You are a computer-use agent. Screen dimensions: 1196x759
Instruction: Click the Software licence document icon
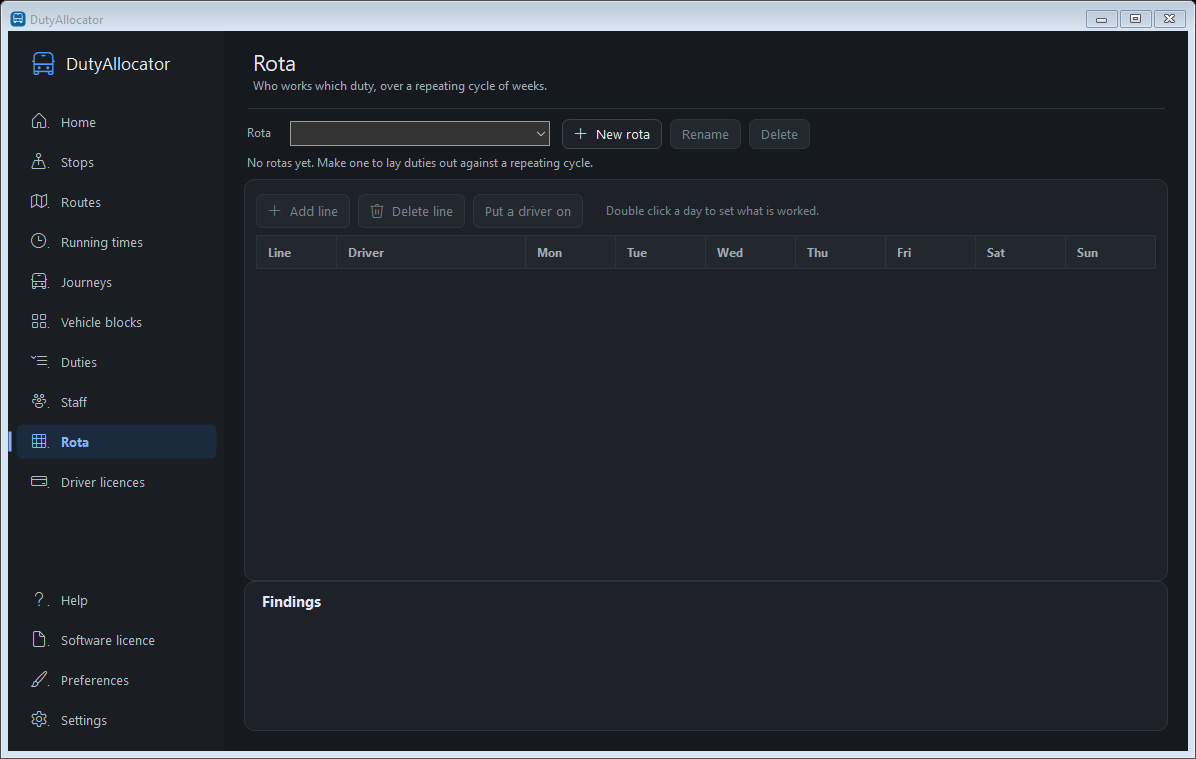coord(40,639)
